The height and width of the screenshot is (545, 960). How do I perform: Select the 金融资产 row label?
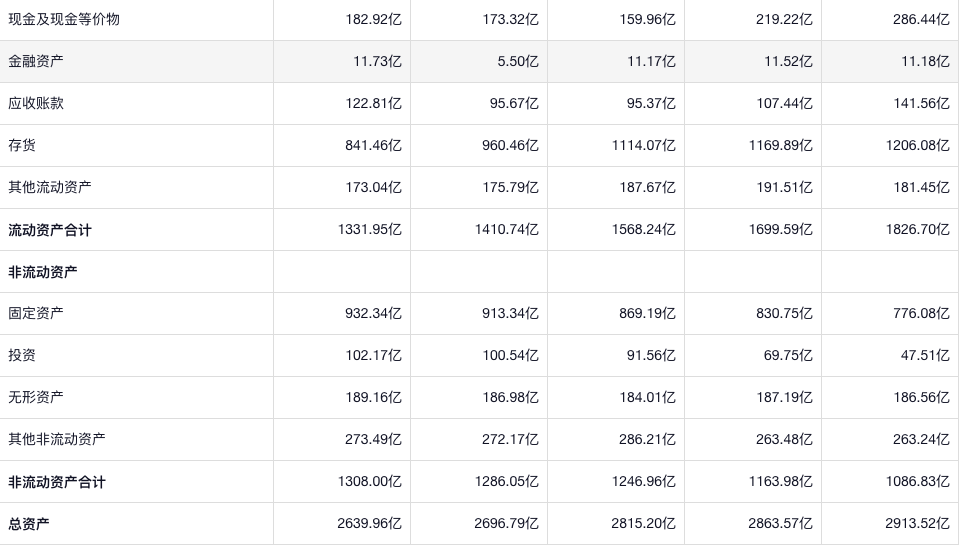(36, 61)
